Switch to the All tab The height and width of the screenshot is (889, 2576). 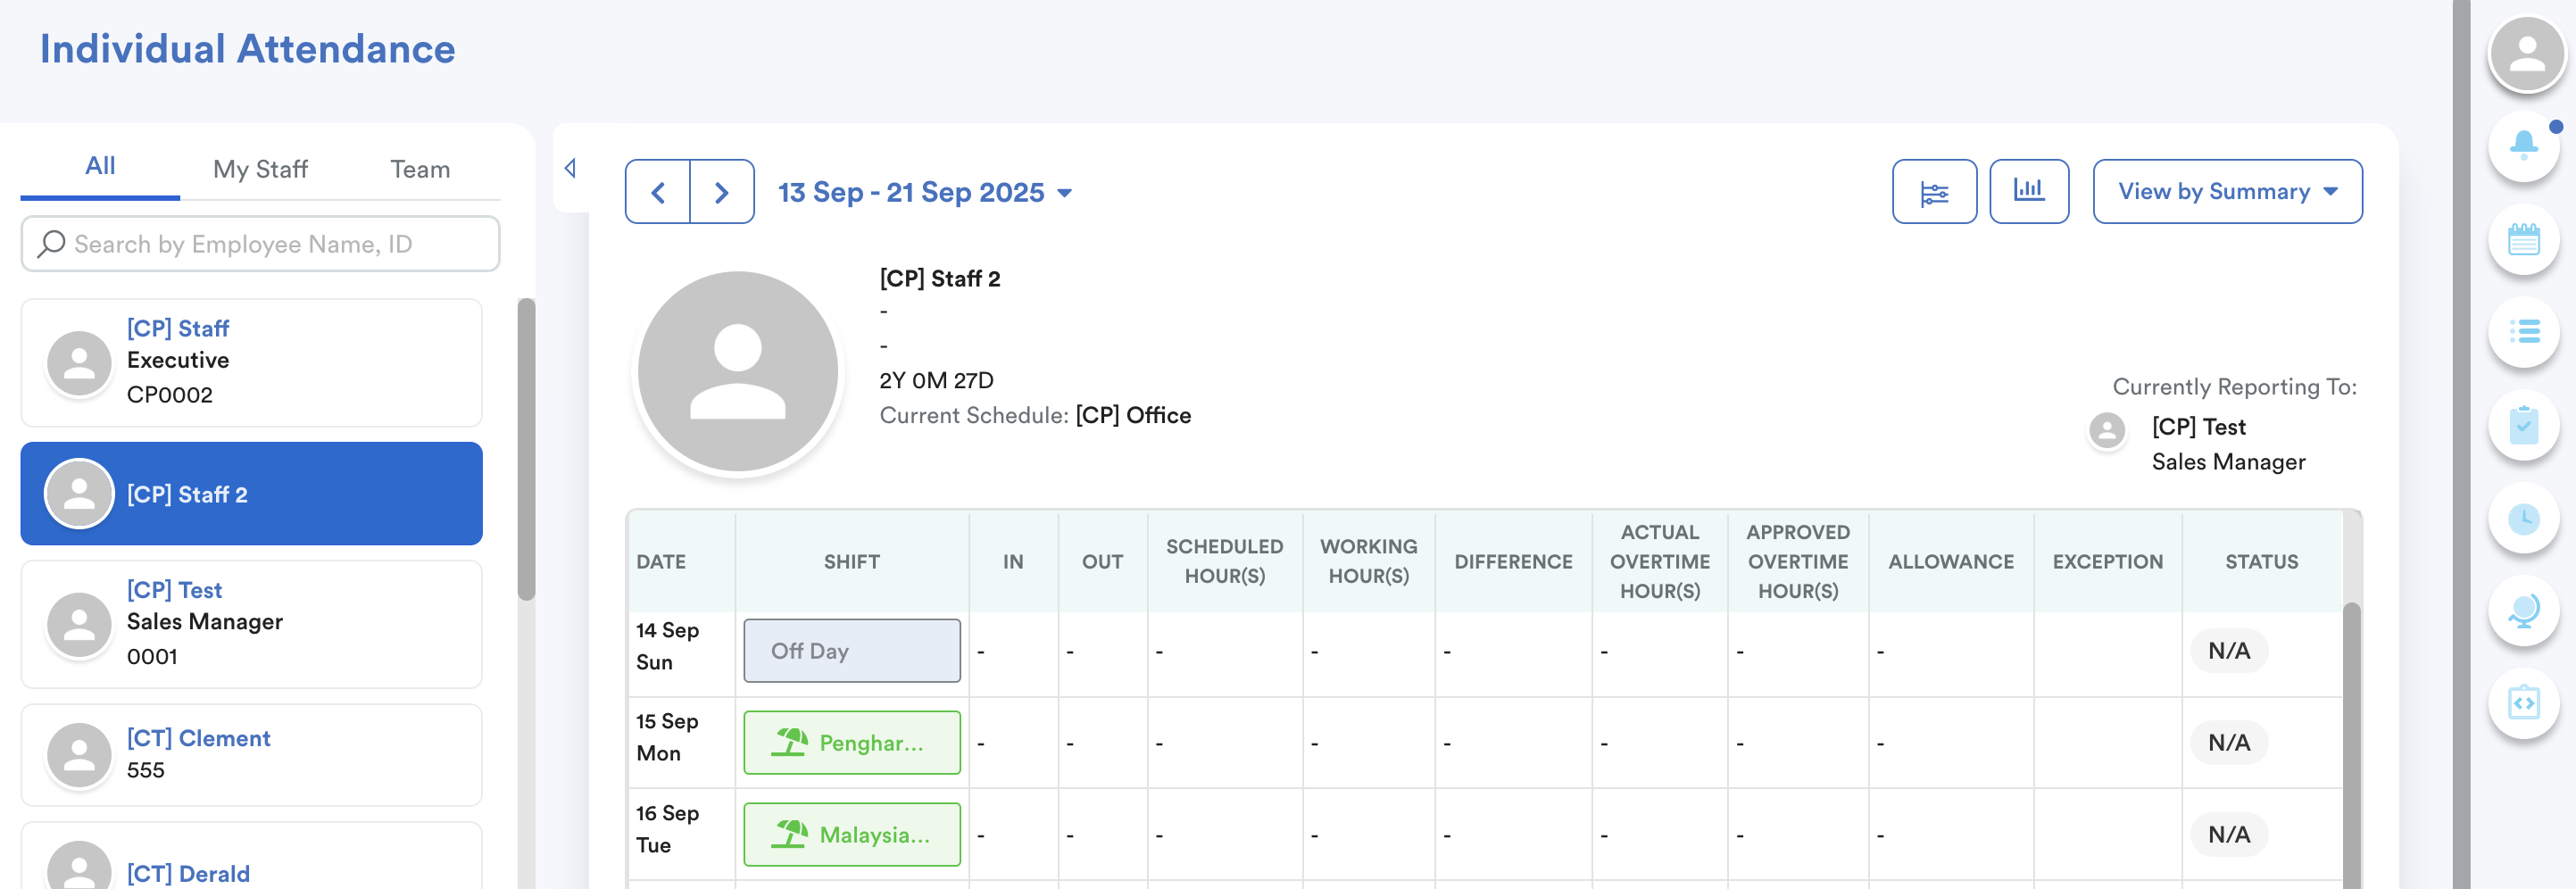(100, 166)
